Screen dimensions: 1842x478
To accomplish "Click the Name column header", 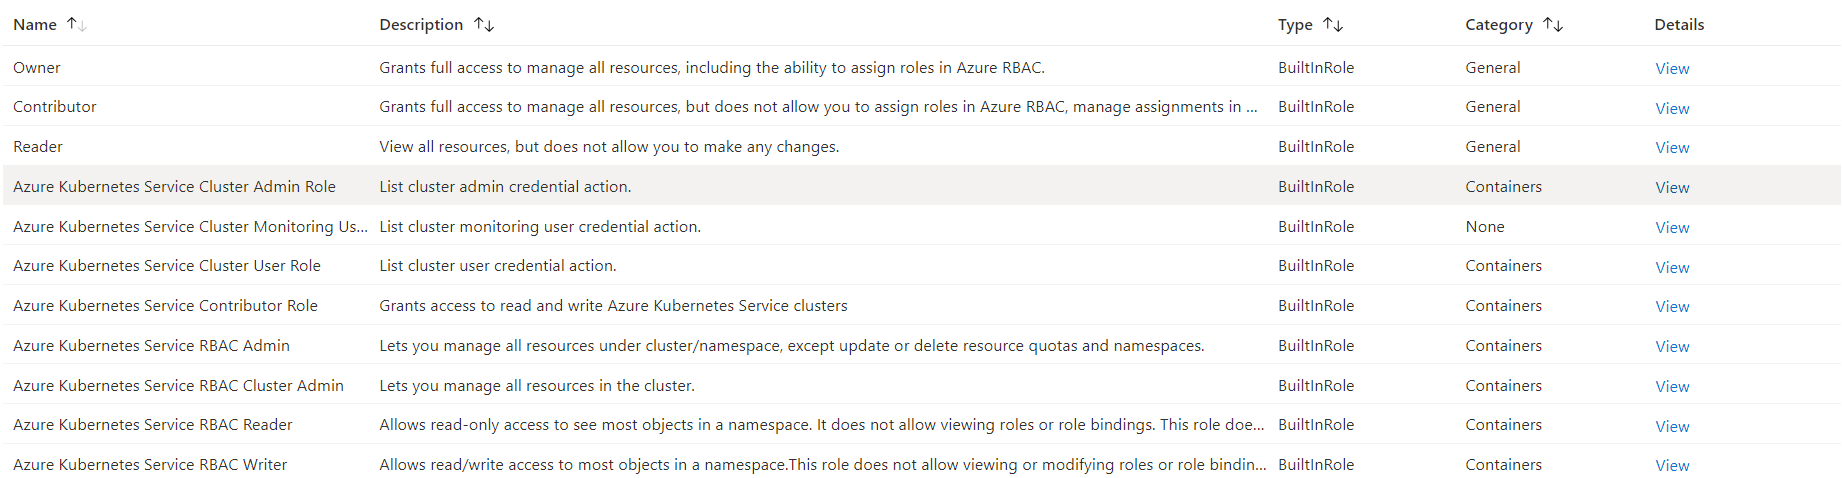I will (x=35, y=24).
